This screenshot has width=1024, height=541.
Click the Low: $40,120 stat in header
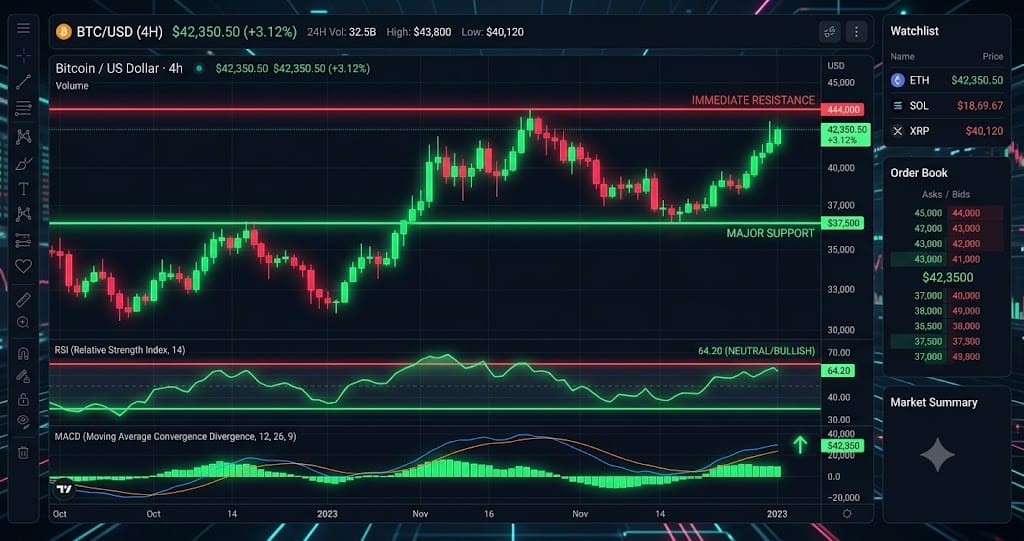pyautogui.click(x=492, y=31)
